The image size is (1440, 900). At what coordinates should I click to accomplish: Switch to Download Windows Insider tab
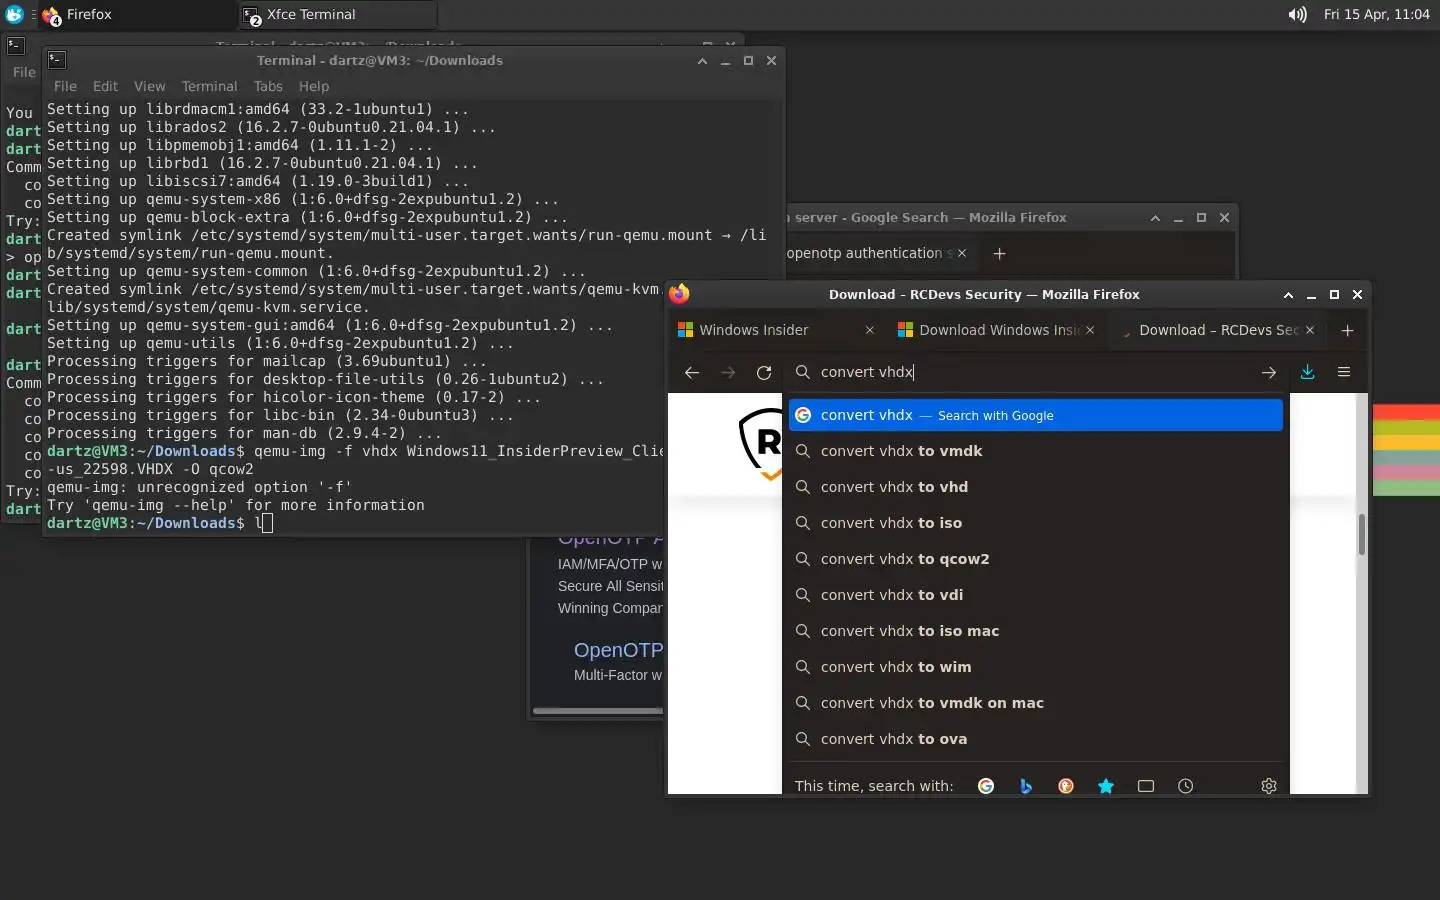996,330
